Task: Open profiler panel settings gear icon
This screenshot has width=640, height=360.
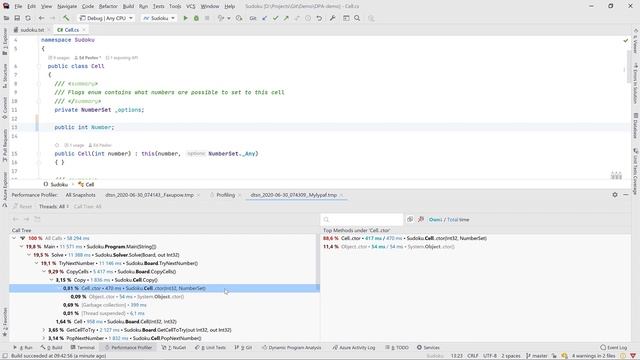Action: (x=615, y=195)
